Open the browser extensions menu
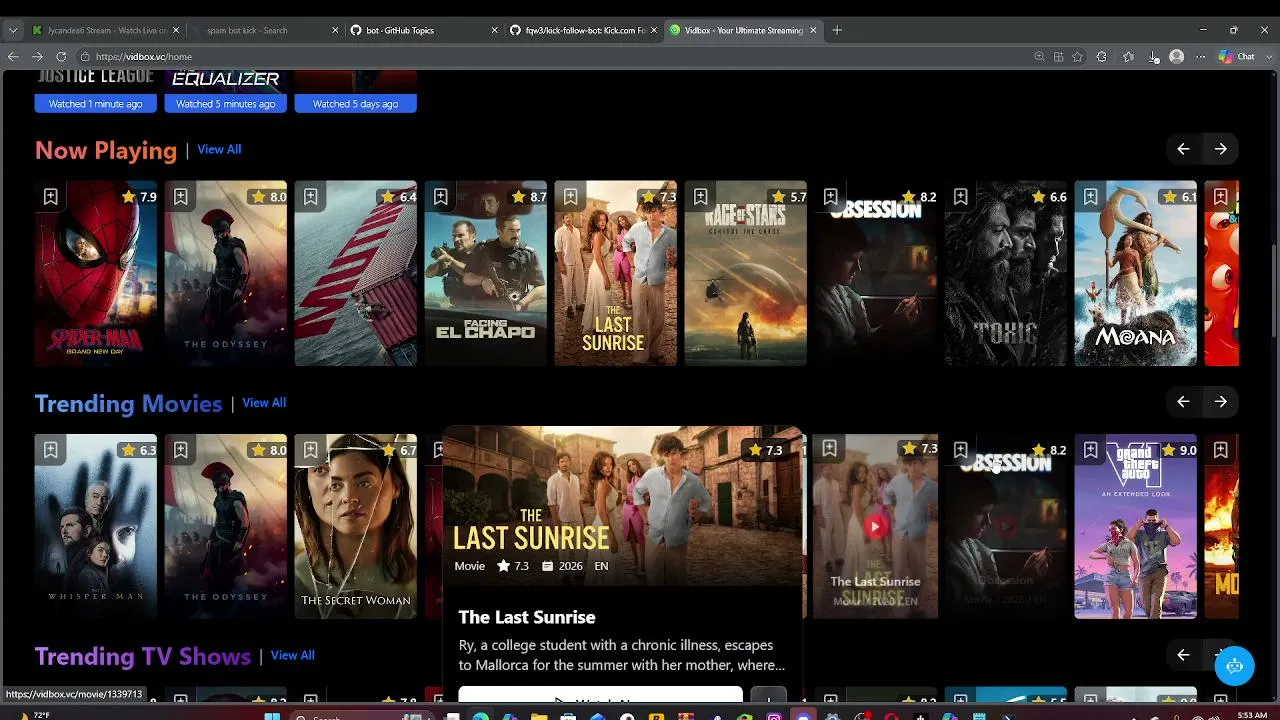This screenshot has height=720, width=1280. coord(1101,57)
